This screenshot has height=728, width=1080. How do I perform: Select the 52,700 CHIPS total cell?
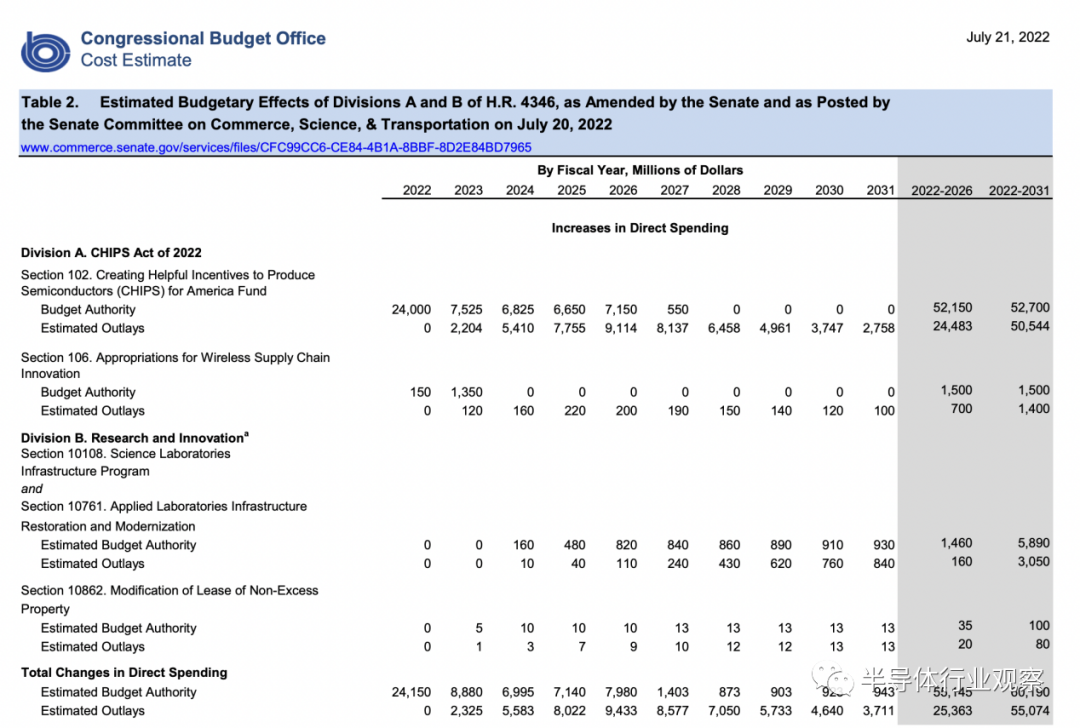pos(1030,308)
